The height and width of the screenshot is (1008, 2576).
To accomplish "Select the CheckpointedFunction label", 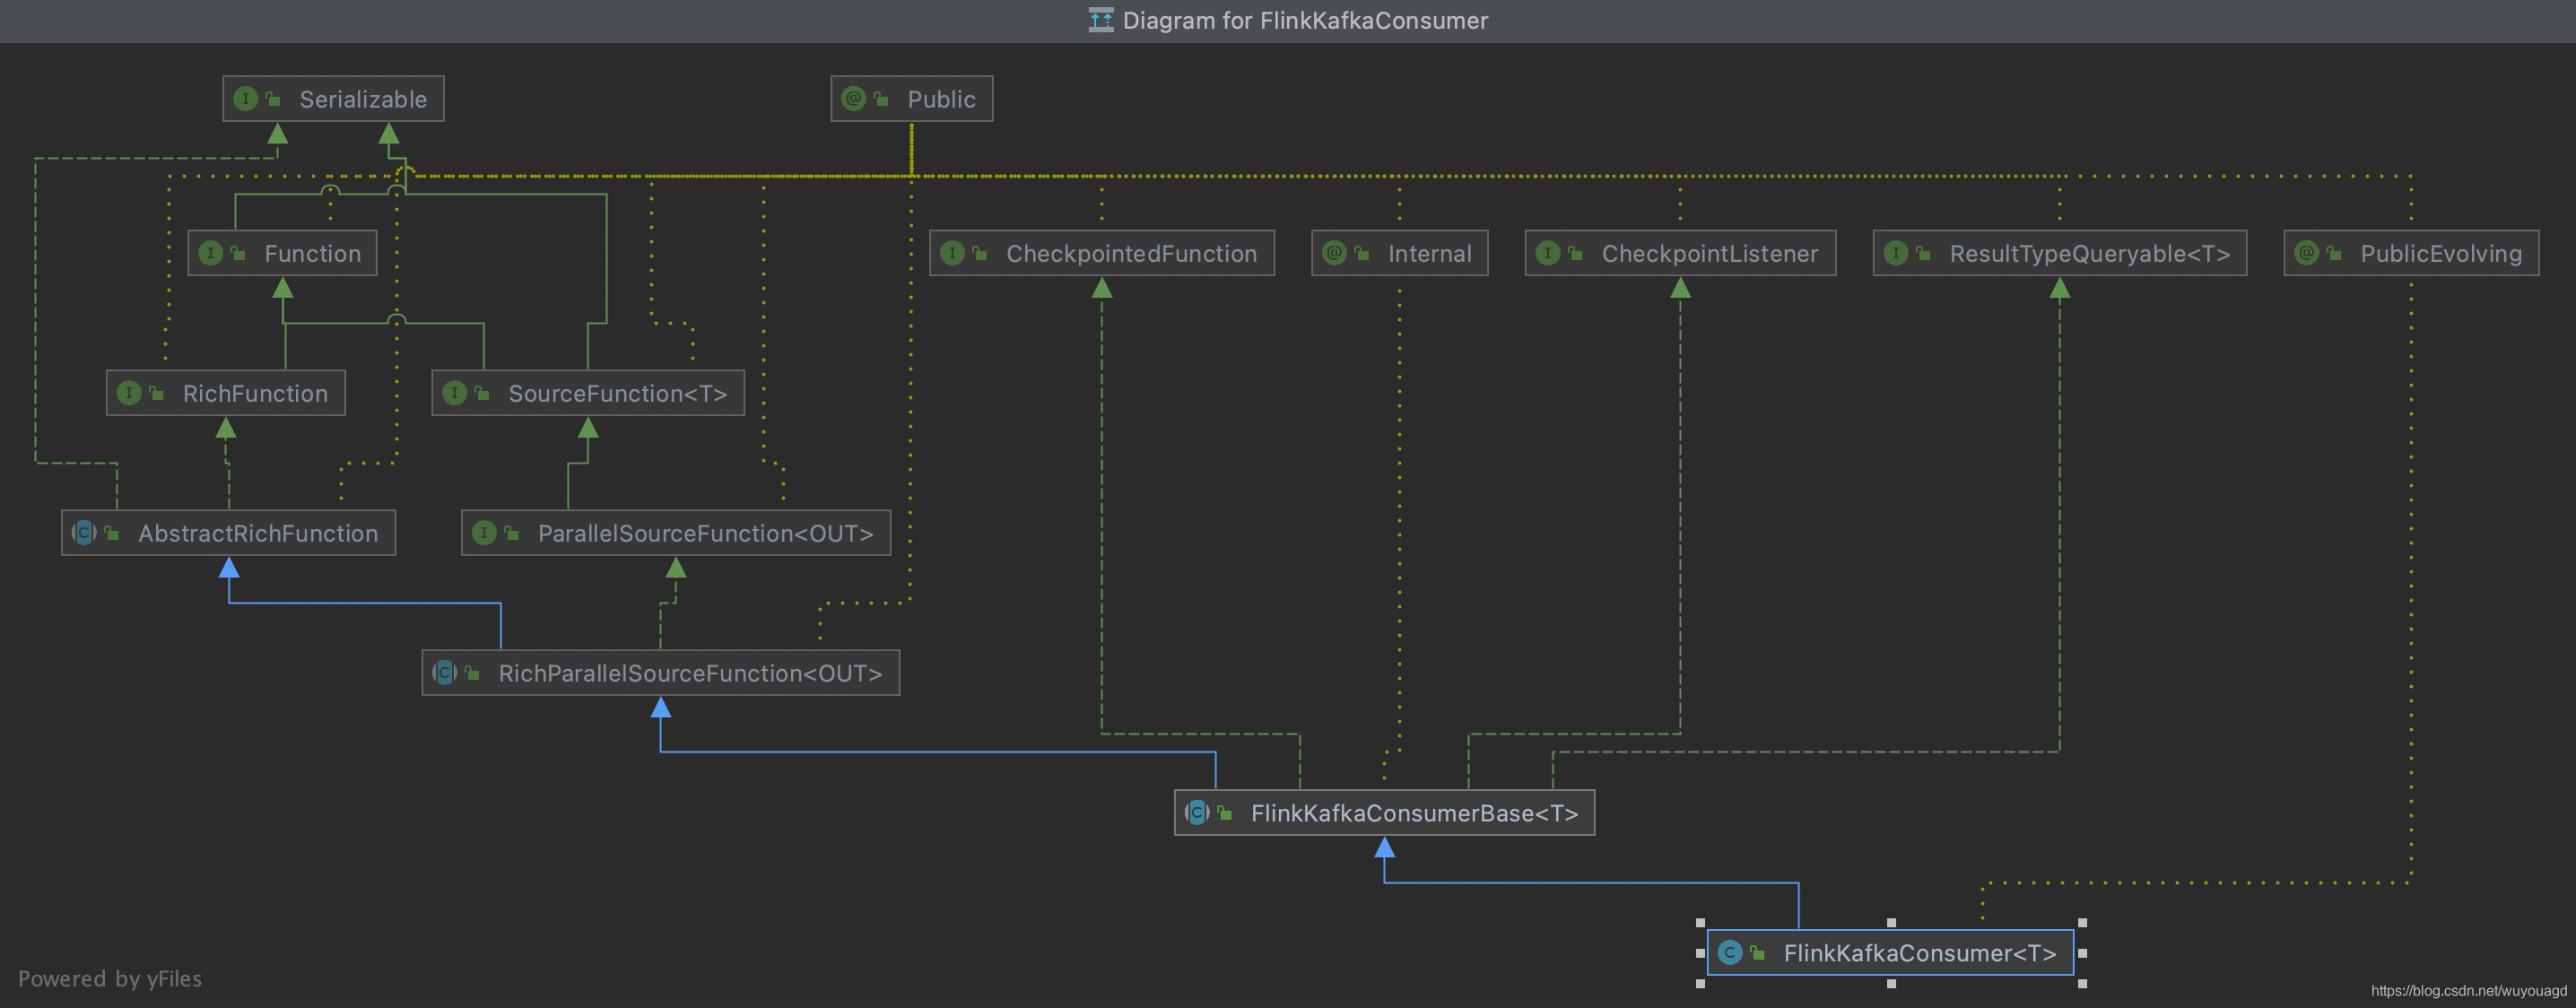I will point(1131,253).
